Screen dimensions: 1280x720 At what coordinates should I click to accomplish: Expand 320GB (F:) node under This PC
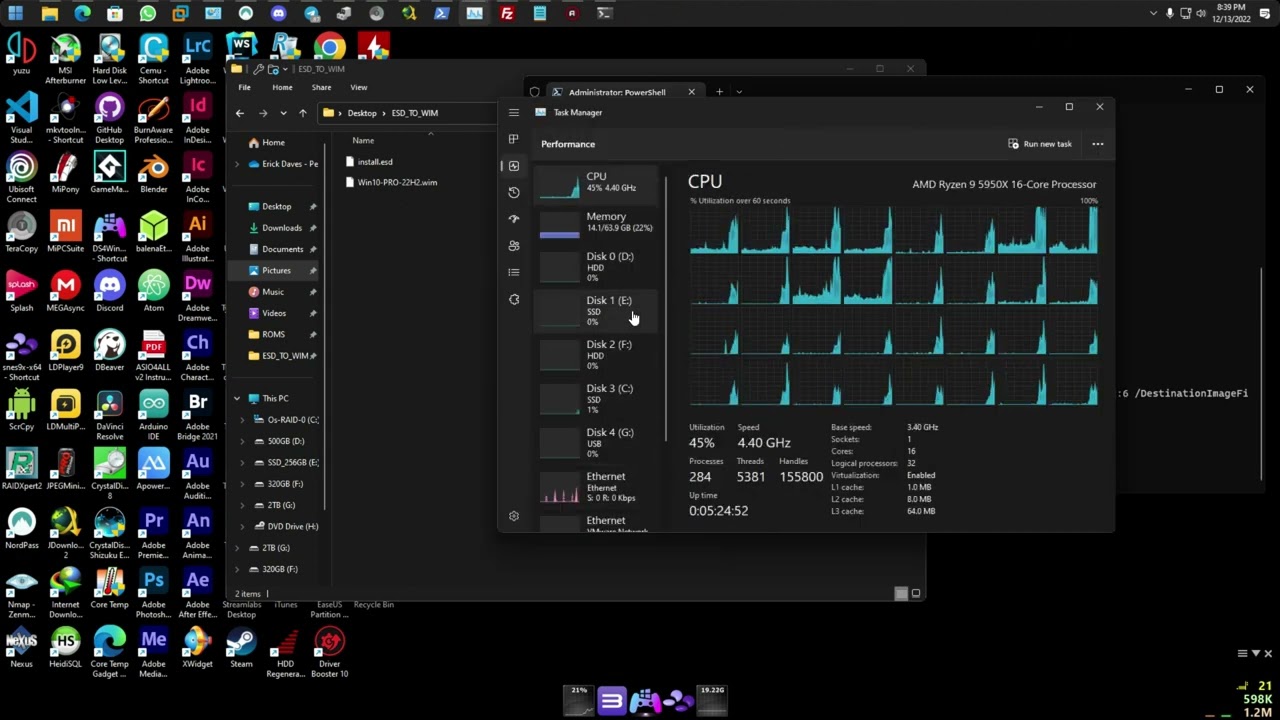tap(242, 484)
